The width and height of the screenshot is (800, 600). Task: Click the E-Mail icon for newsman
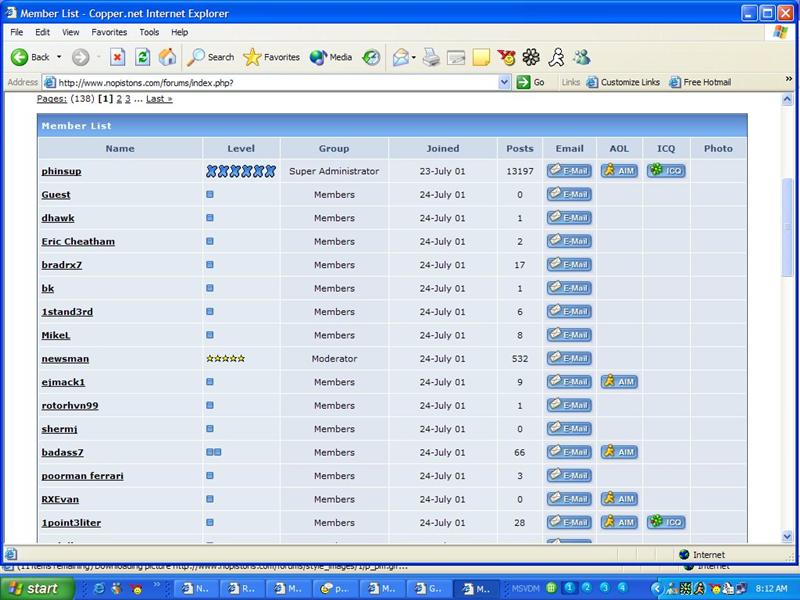[569, 358]
